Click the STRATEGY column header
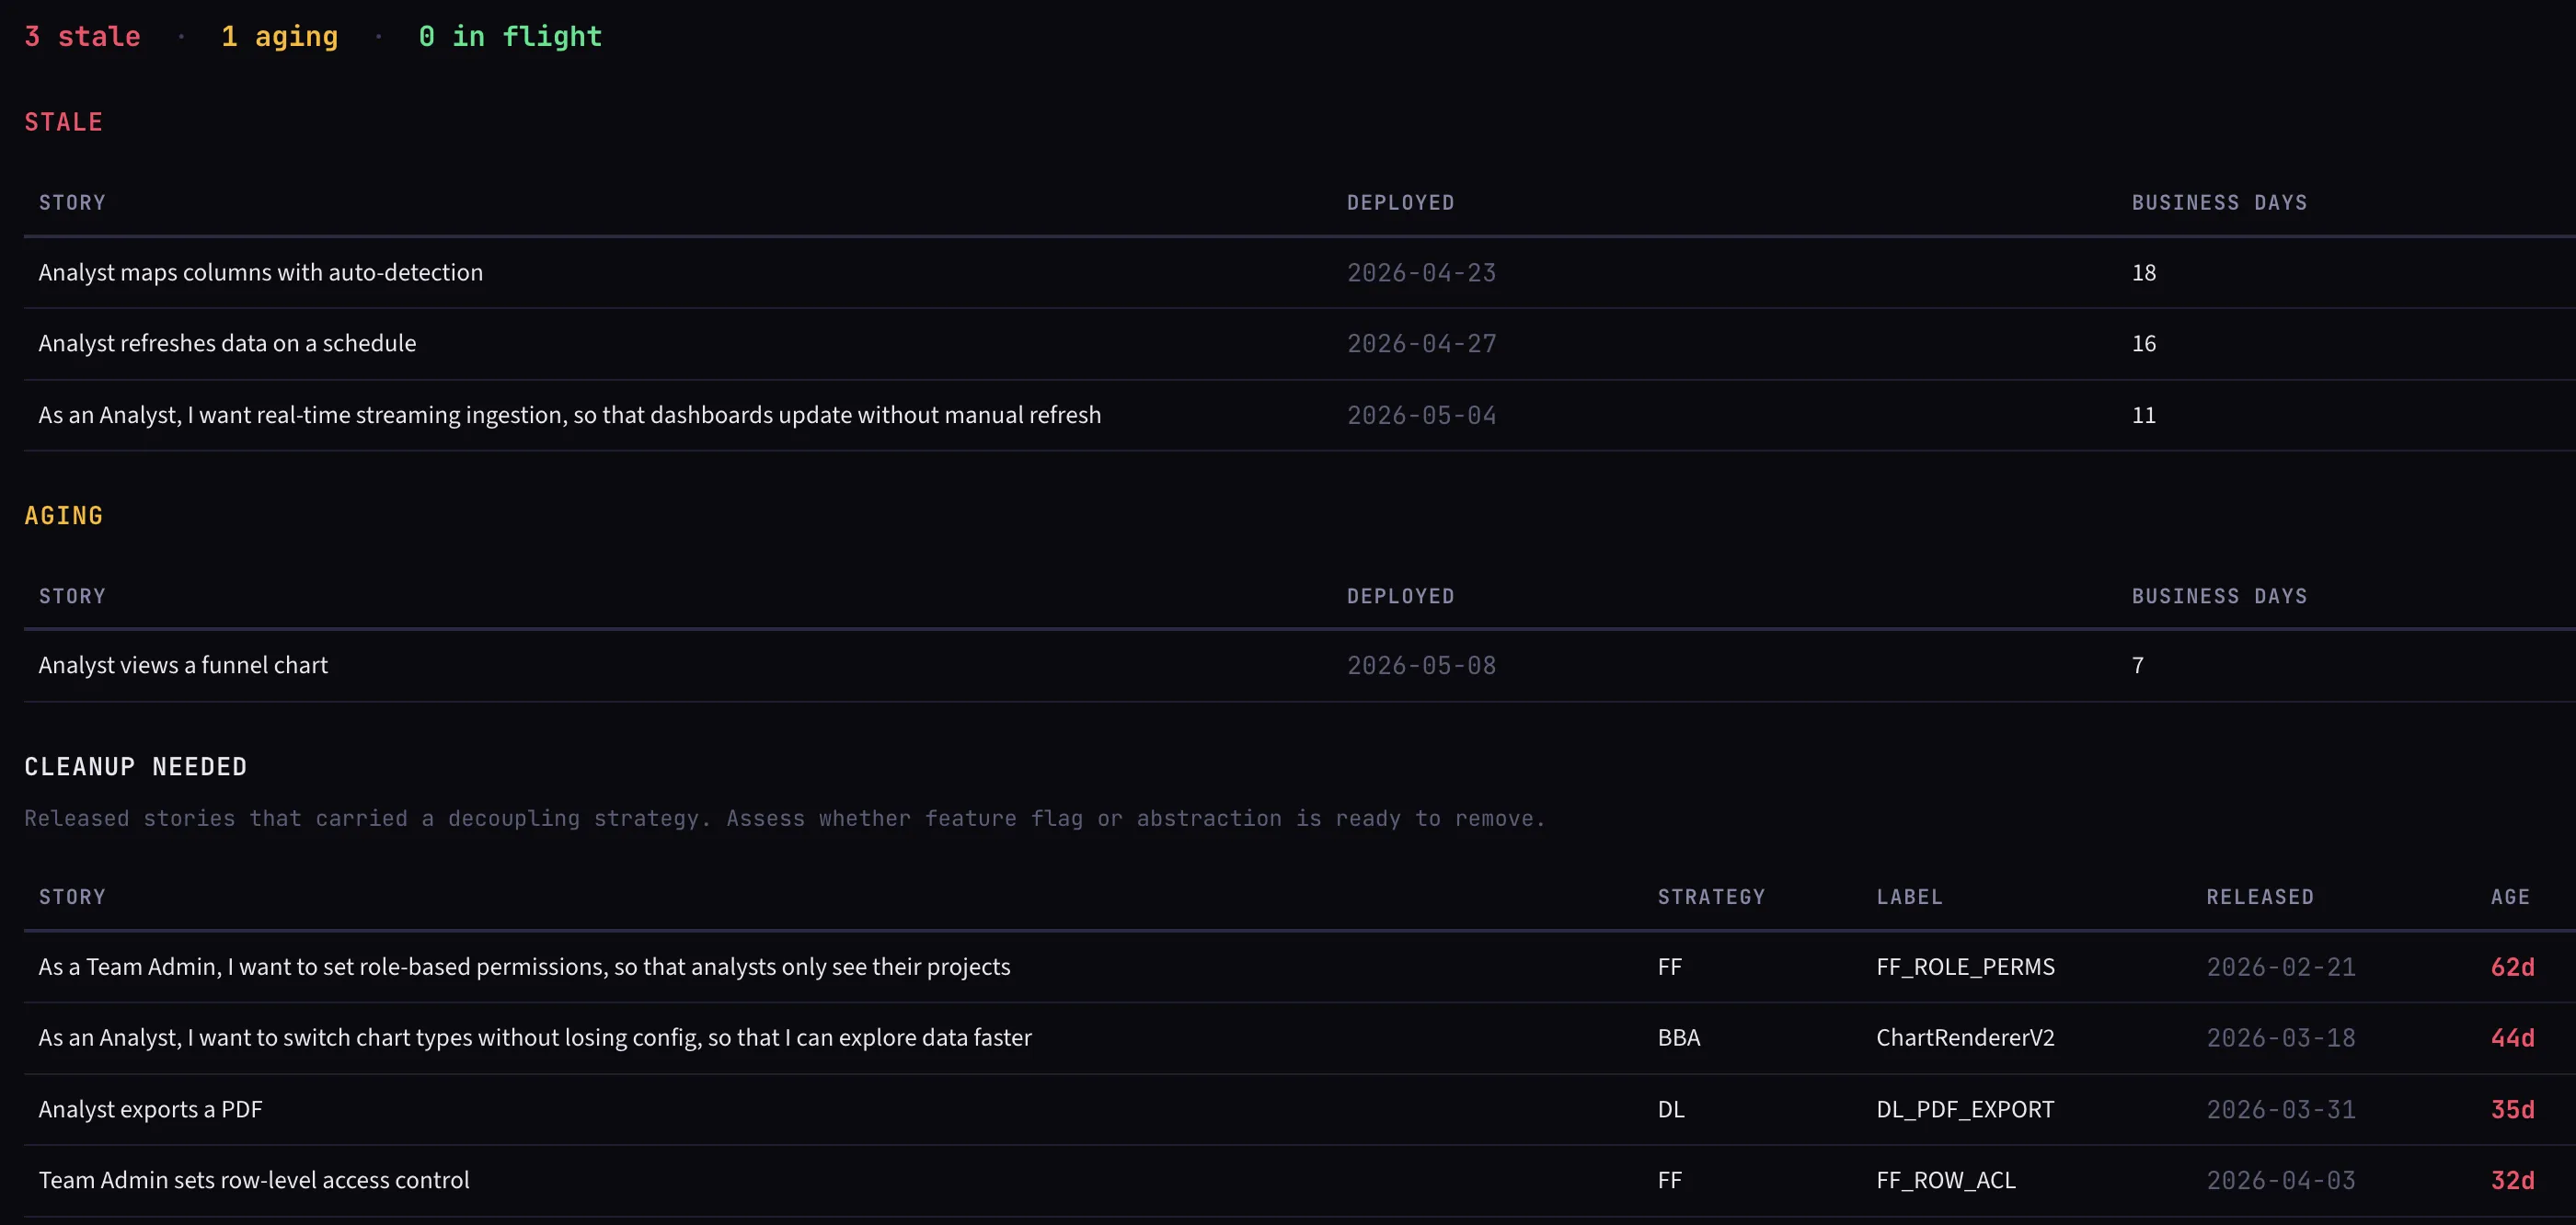 (1711, 898)
